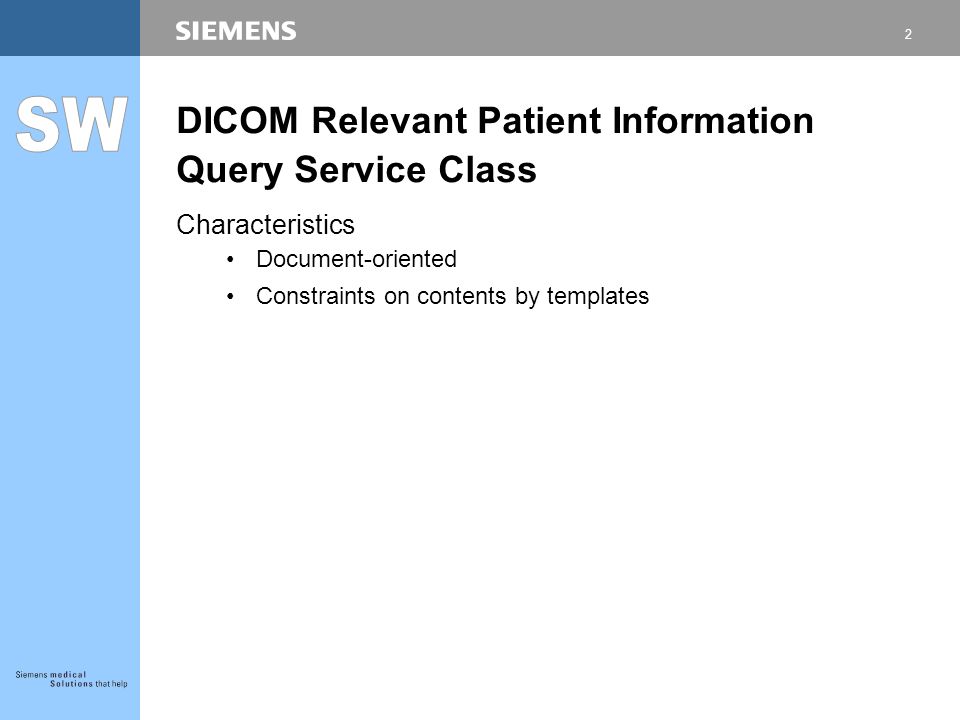960x720 pixels.
Task: Click the large SW logo
Action: (x=72, y=124)
